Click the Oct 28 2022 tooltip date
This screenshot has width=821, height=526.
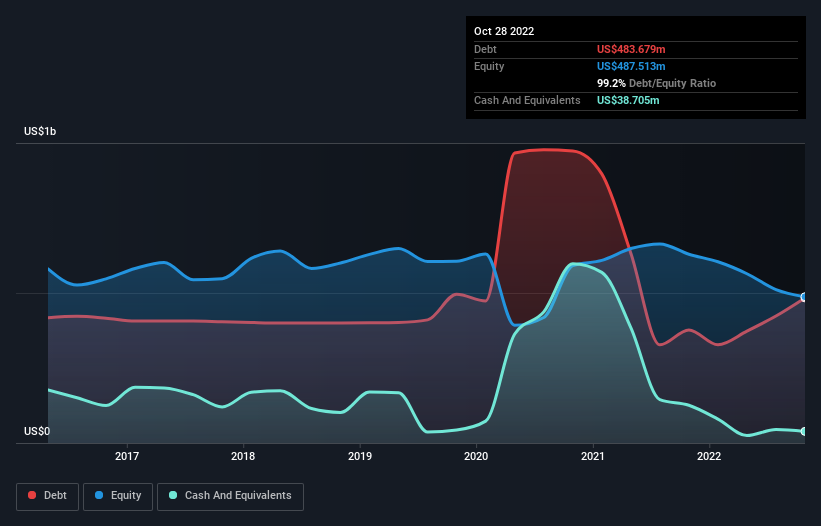[504, 31]
